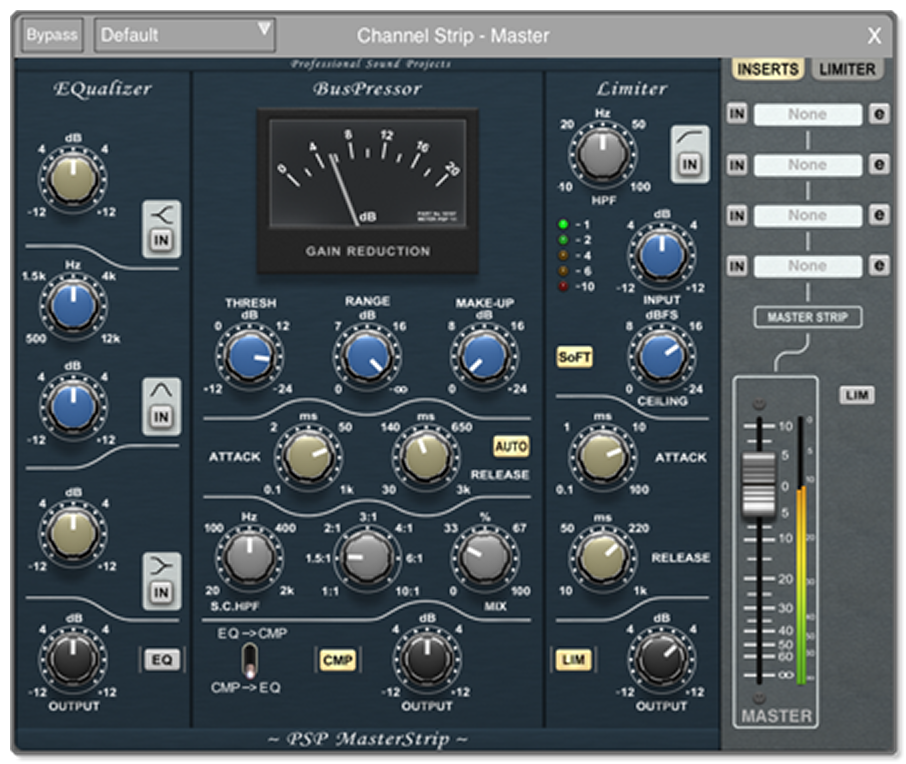Open the fourth insert slot's None dropdown
The image size is (906, 764).
808,266
